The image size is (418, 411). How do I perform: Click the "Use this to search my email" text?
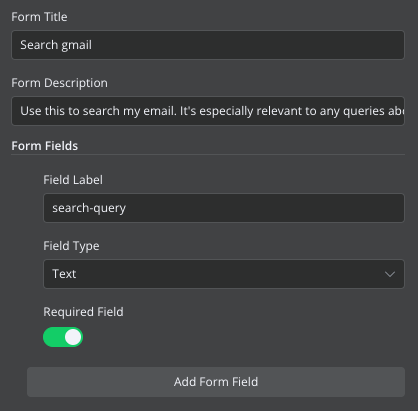click(98, 111)
